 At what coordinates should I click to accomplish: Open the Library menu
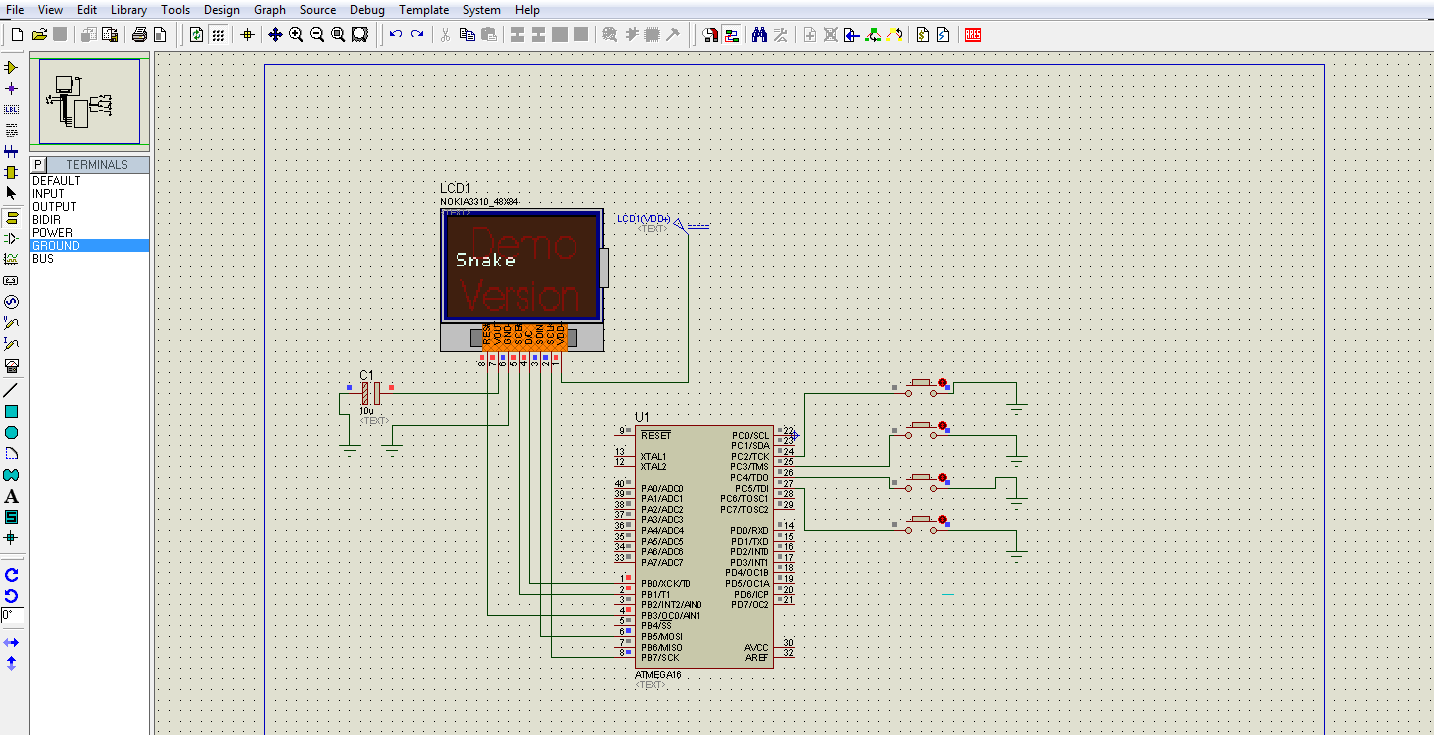point(129,10)
